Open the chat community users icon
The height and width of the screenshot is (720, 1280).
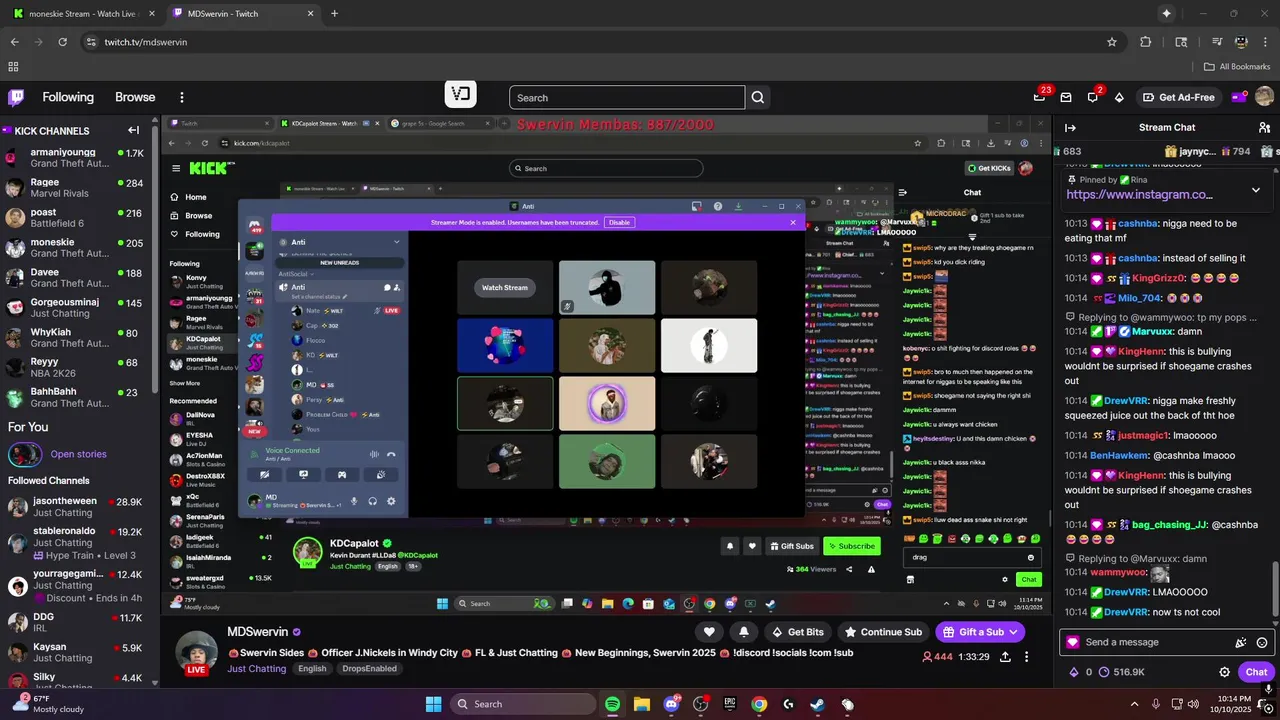1263,127
